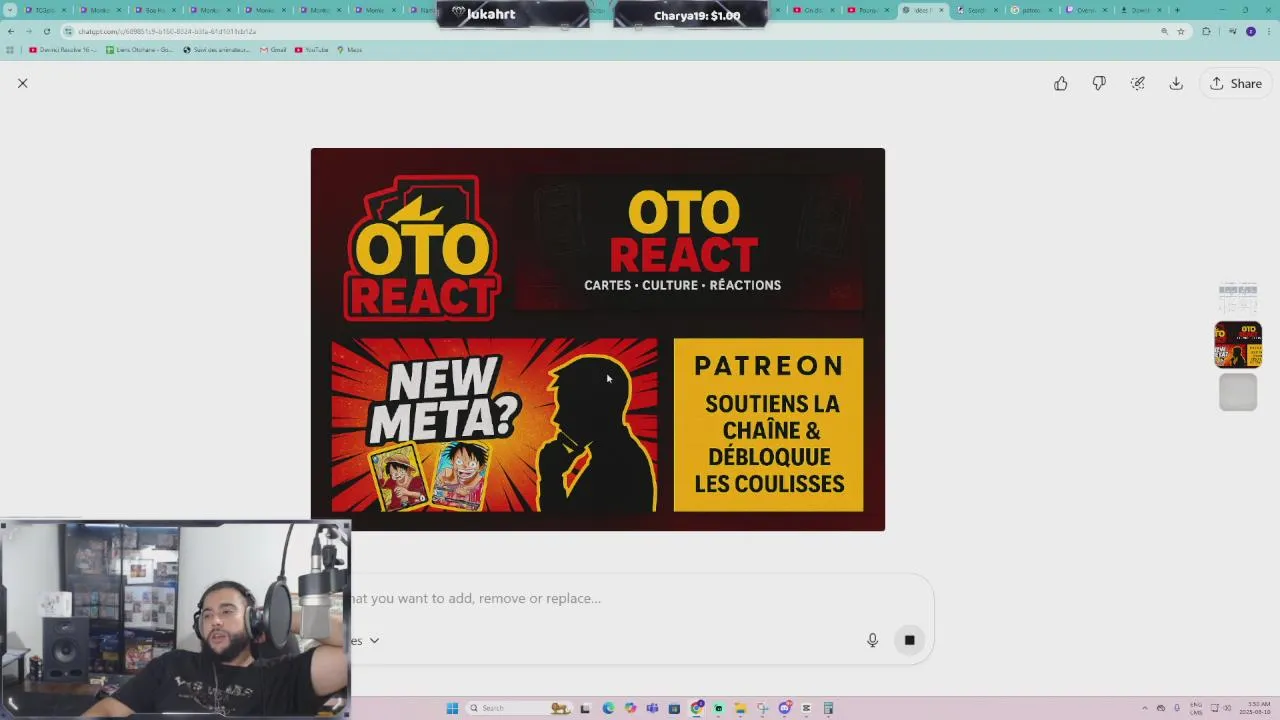Open the Chrome profile avatar
The height and width of the screenshot is (720, 1280).
[x=1250, y=31]
